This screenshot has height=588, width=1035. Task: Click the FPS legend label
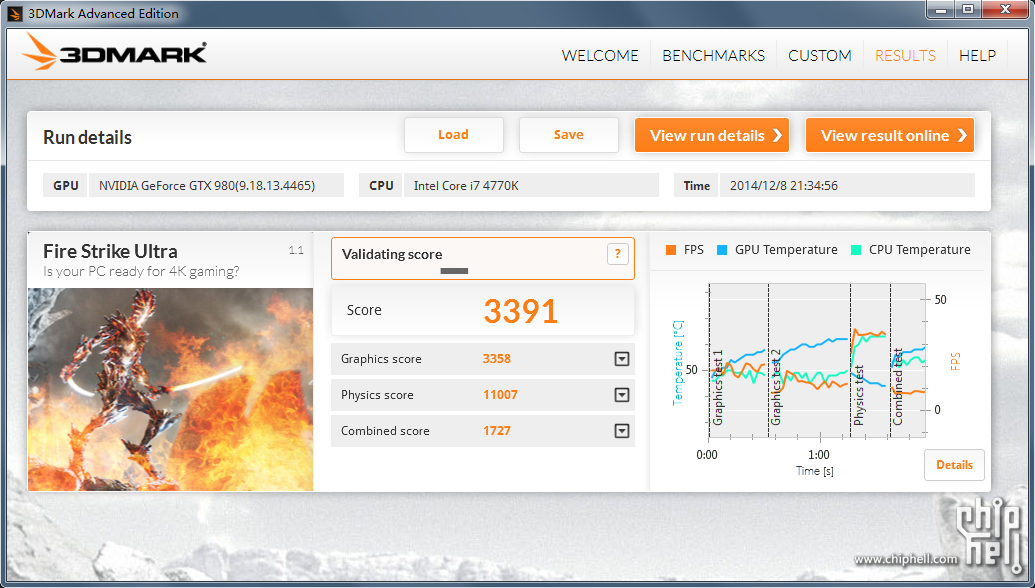click(694, 250)
